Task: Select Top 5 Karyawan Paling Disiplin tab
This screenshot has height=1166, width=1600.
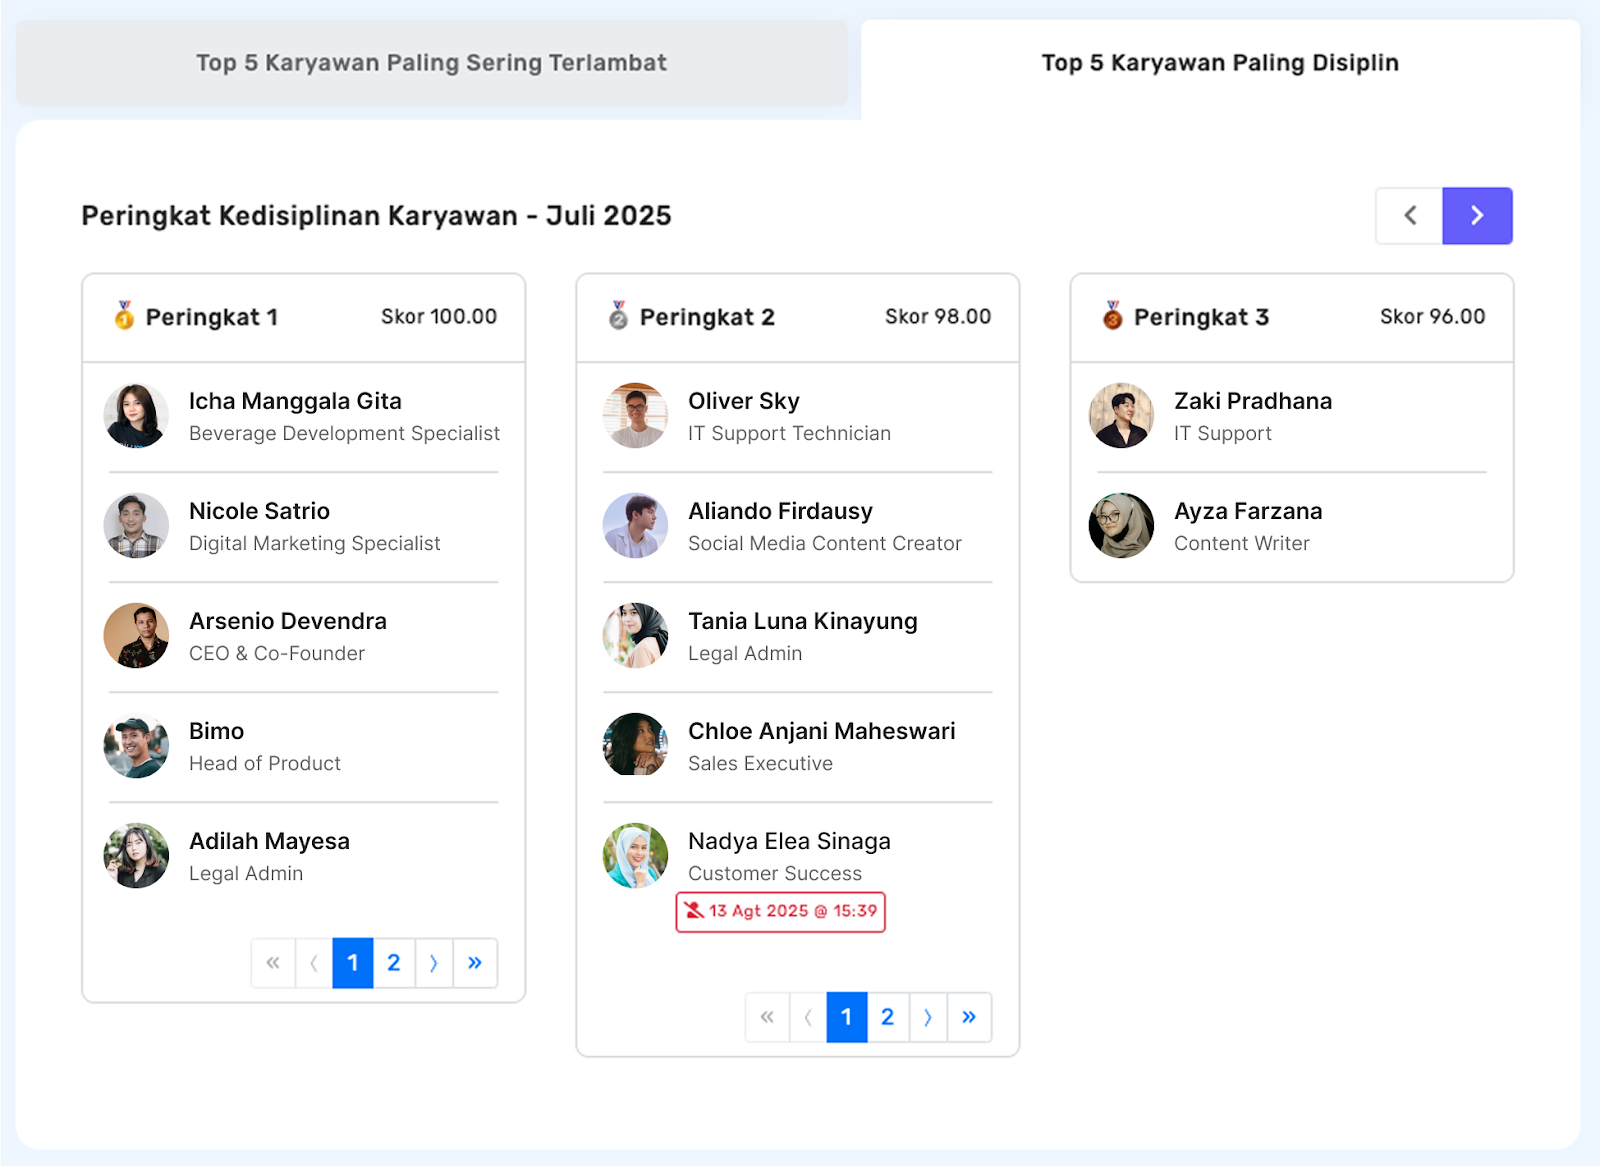Action: click(1219, 63)
